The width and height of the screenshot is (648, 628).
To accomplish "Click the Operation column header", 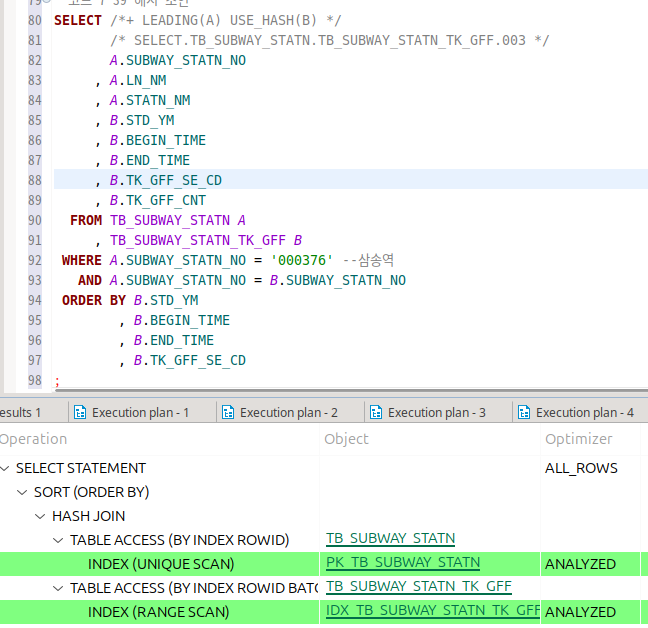I will (34, 438).
